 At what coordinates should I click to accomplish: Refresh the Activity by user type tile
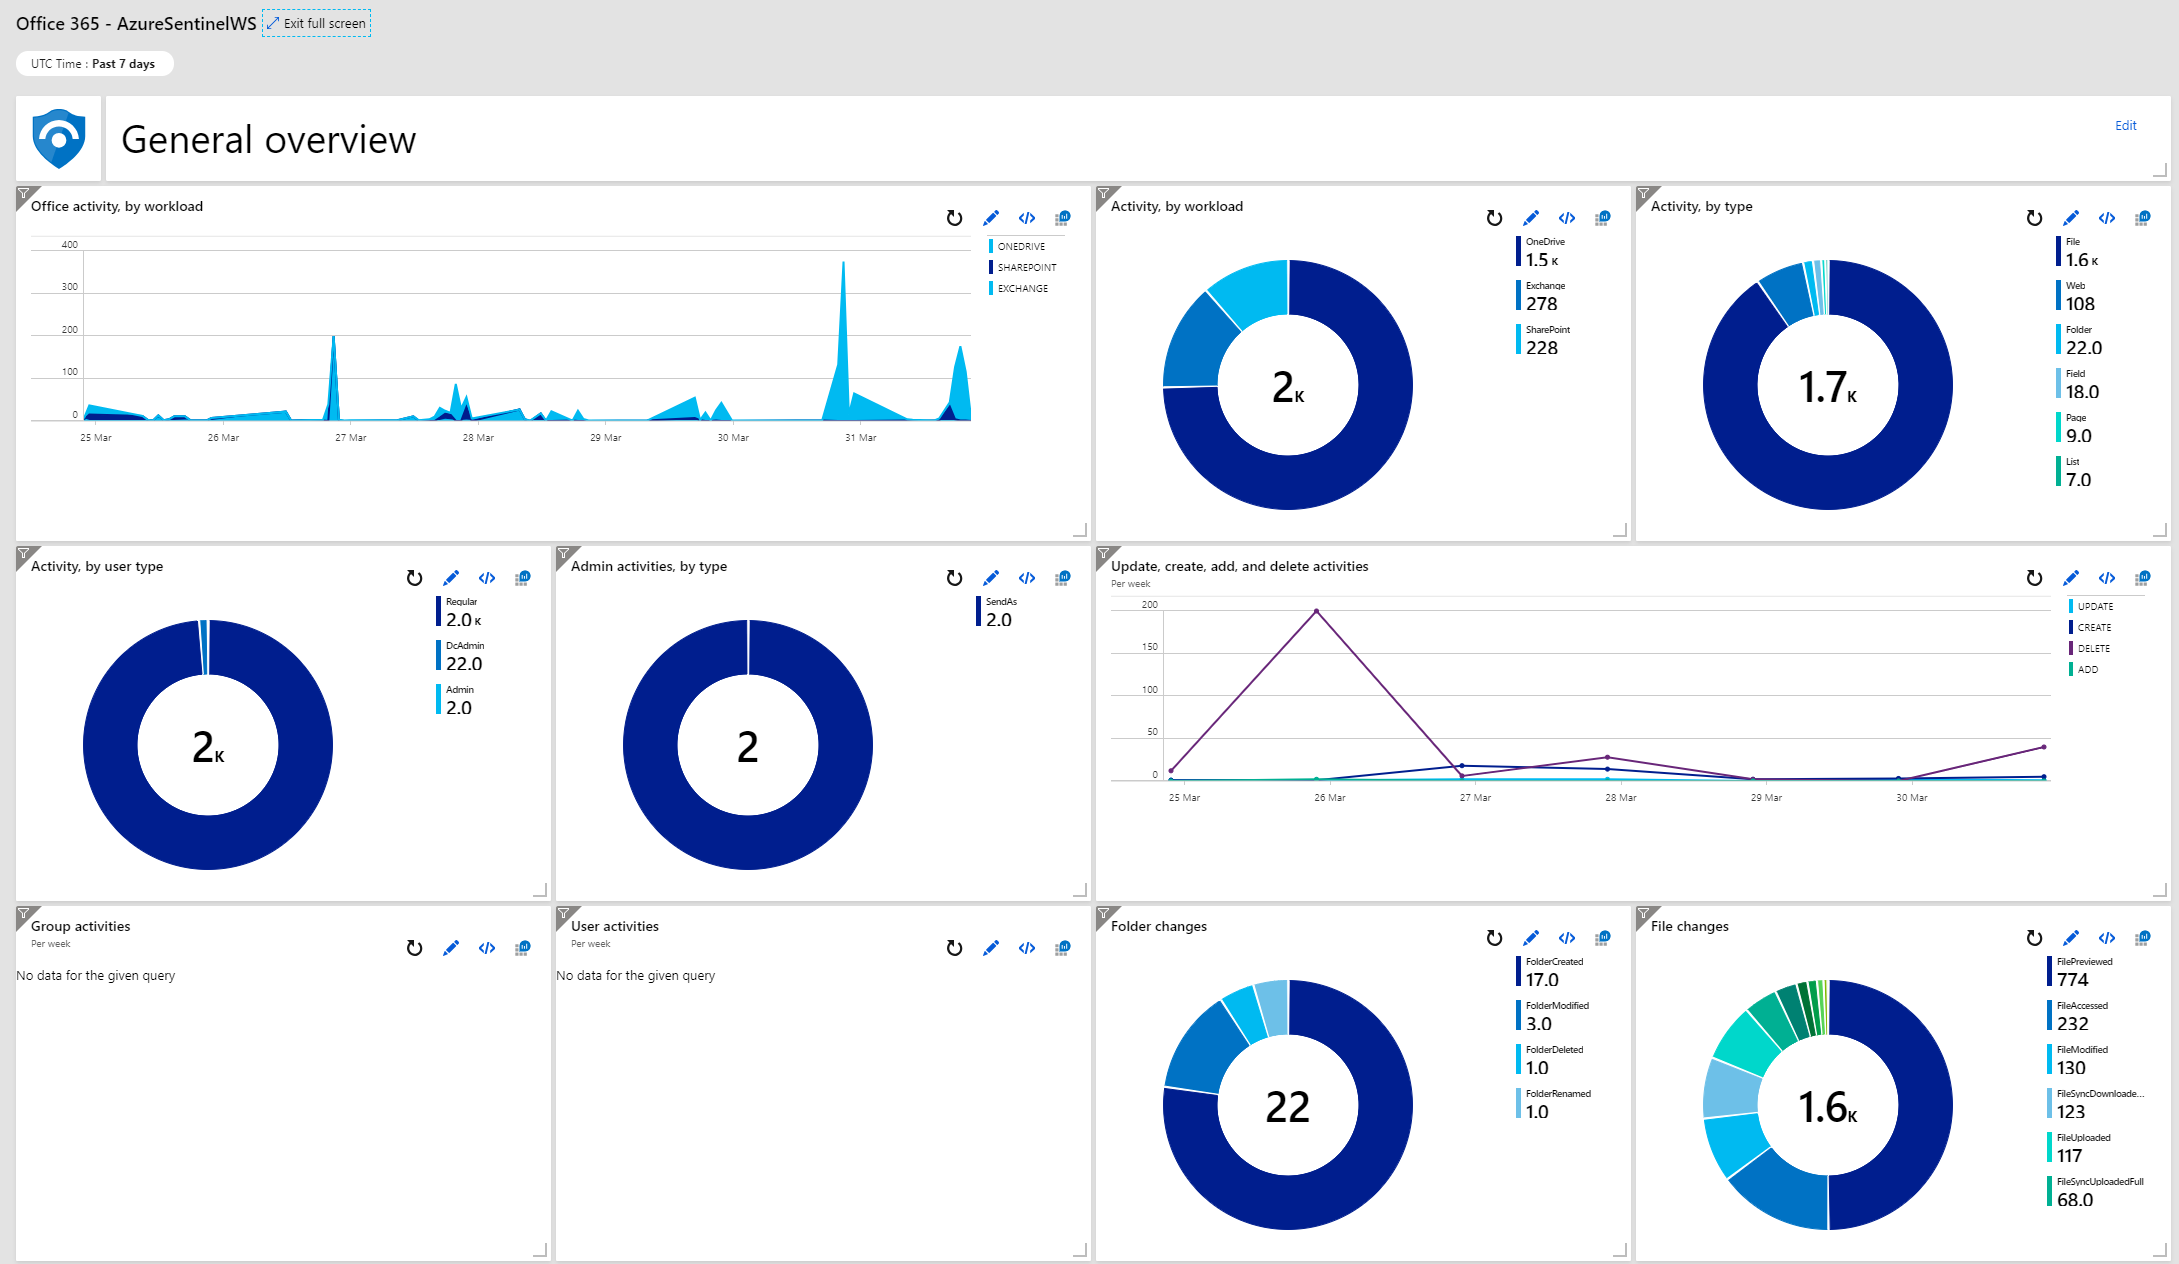click(x=414, y=578)
